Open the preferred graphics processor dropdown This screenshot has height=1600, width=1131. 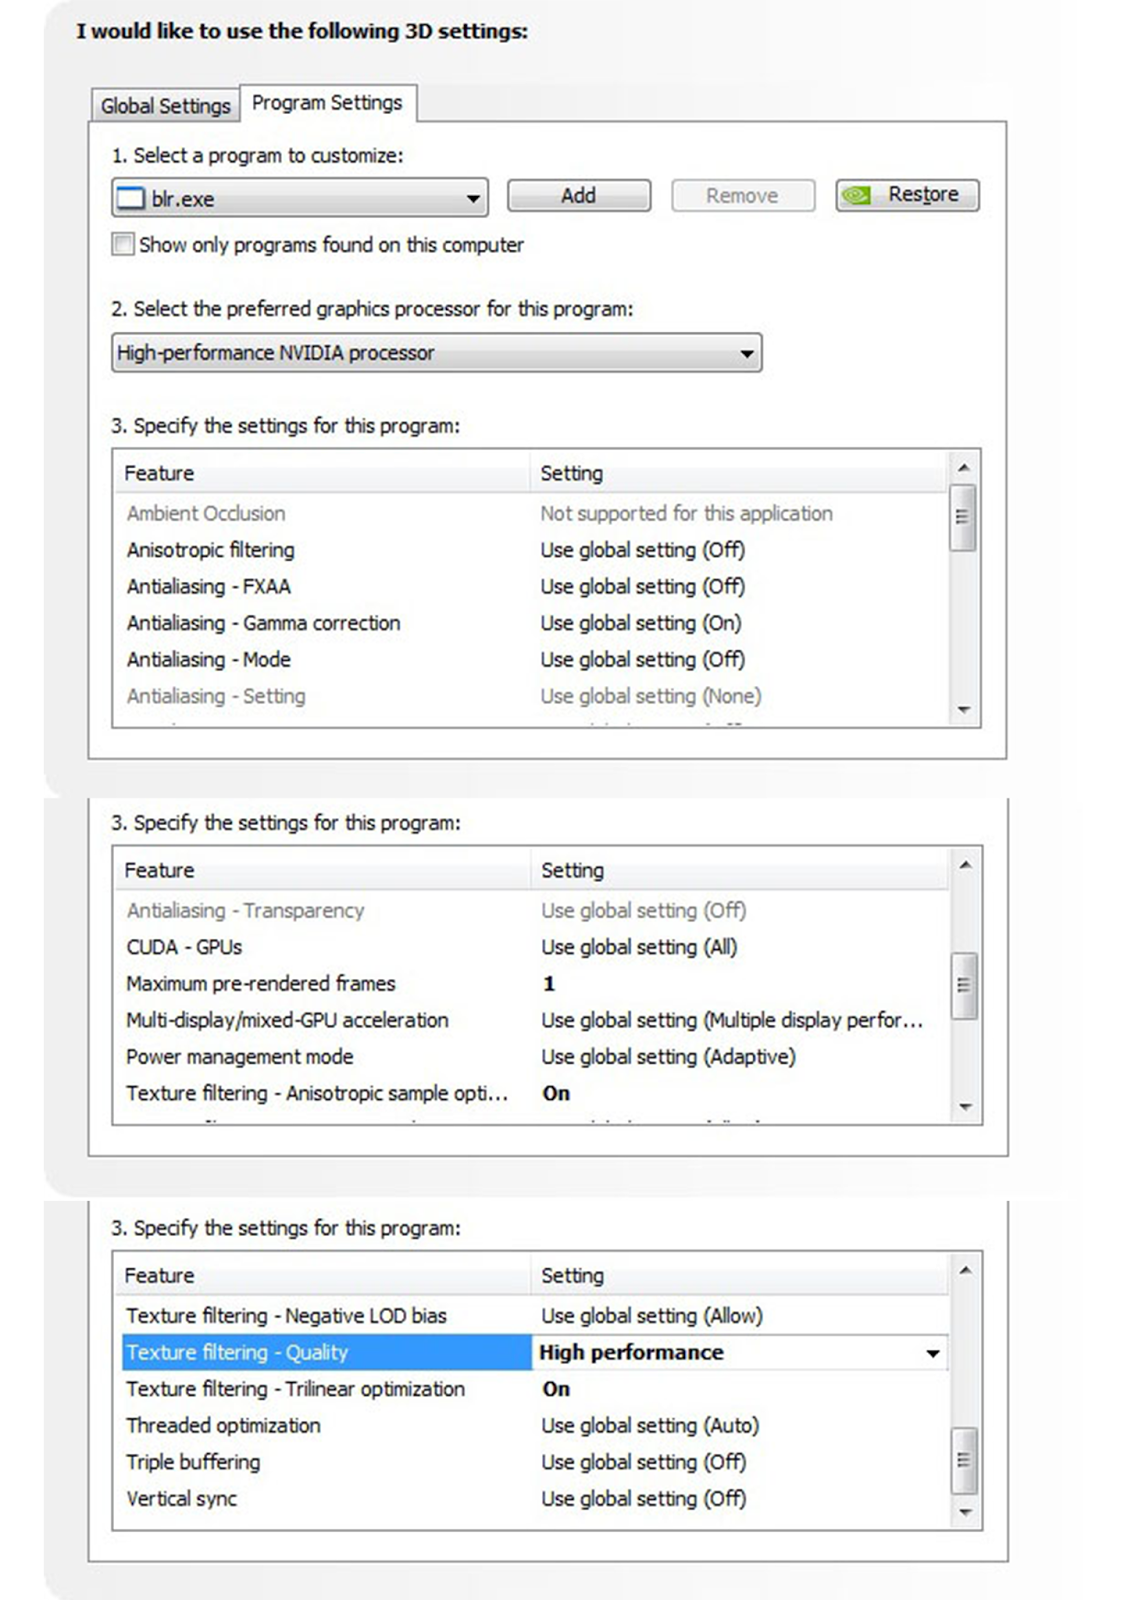point(436,353)
